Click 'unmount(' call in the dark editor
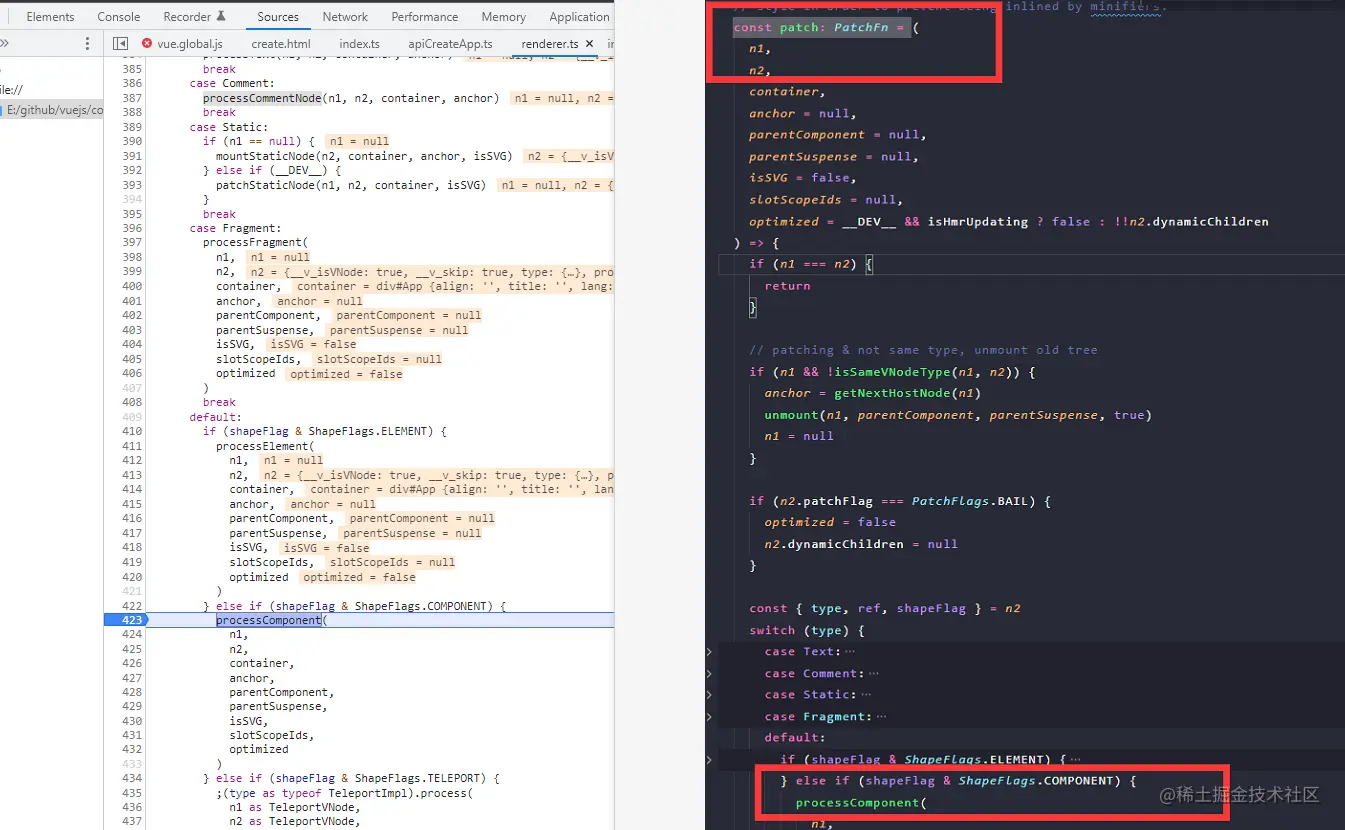 [x=796, y=414]
